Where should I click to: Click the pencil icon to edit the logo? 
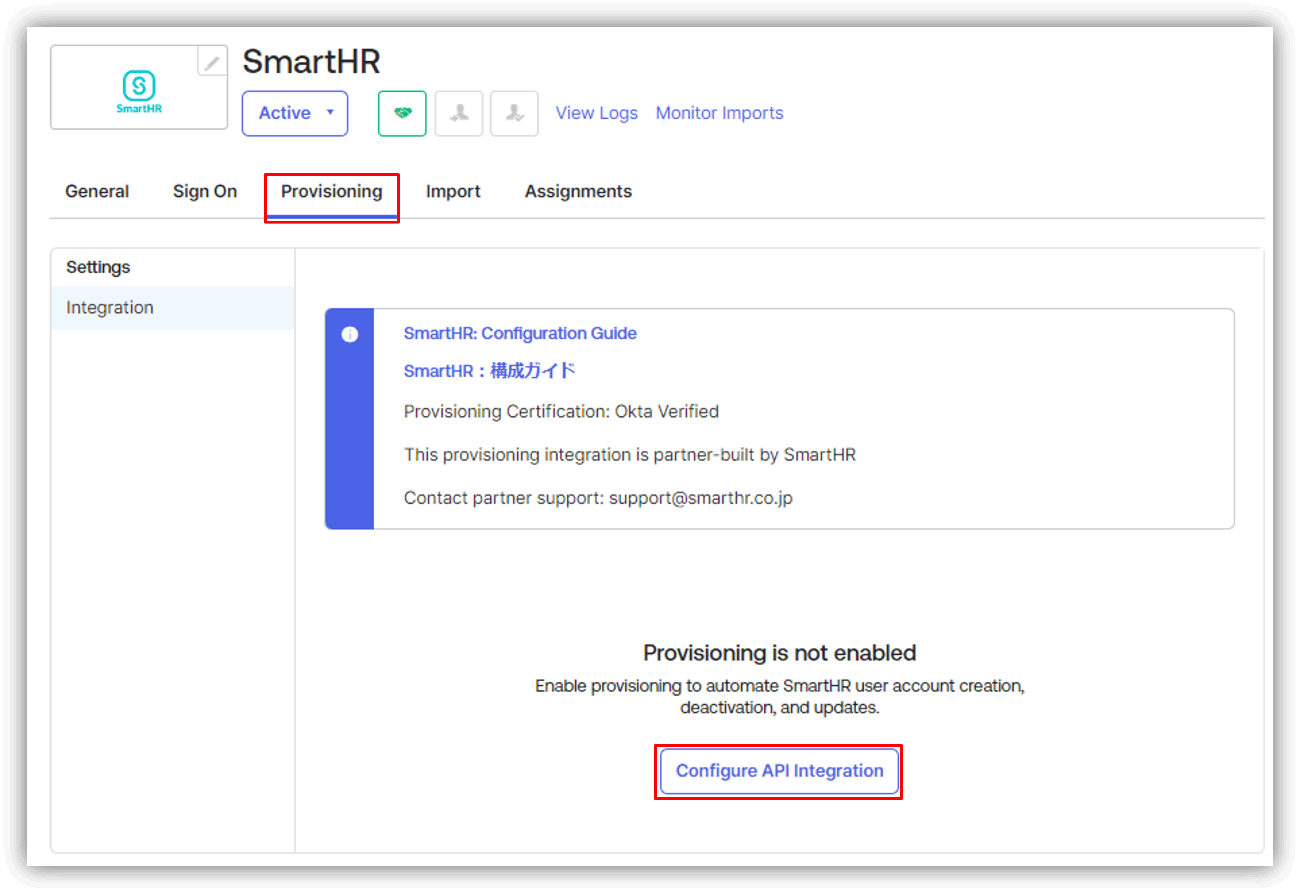tap(212, 62)
